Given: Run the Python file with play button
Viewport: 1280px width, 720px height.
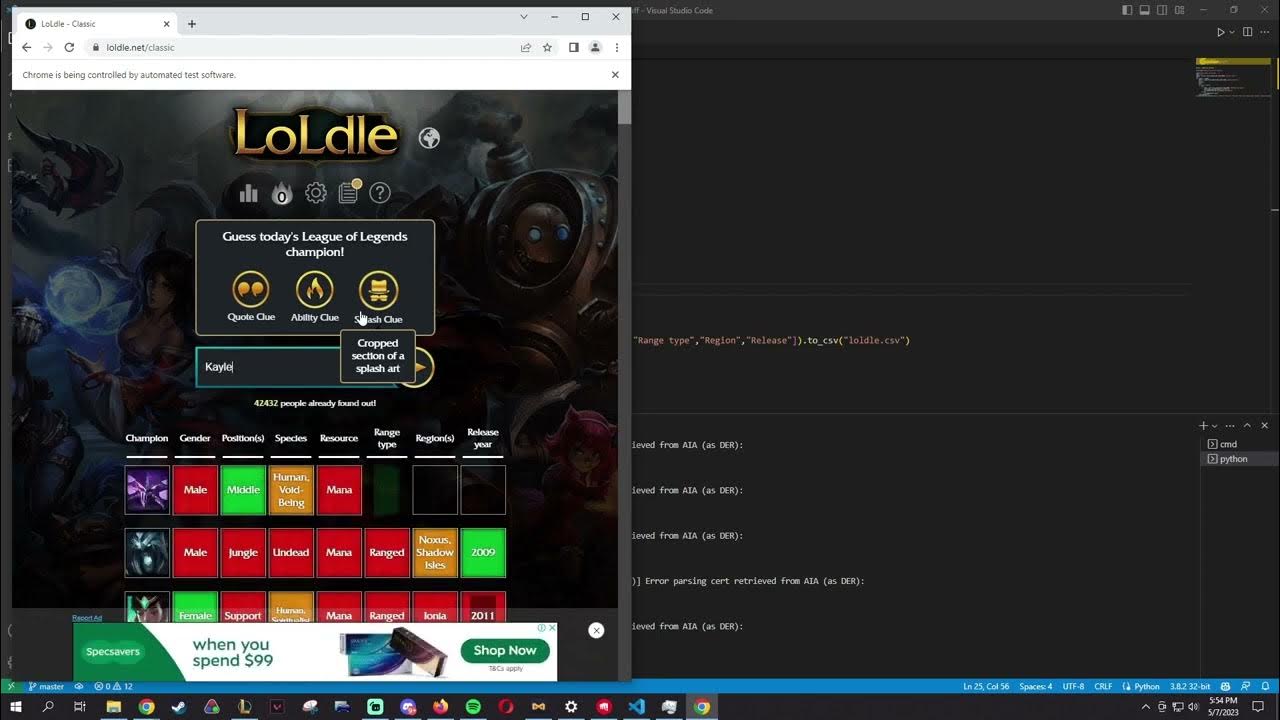Looking at the screenshot, I should (x=1220, y=32).
